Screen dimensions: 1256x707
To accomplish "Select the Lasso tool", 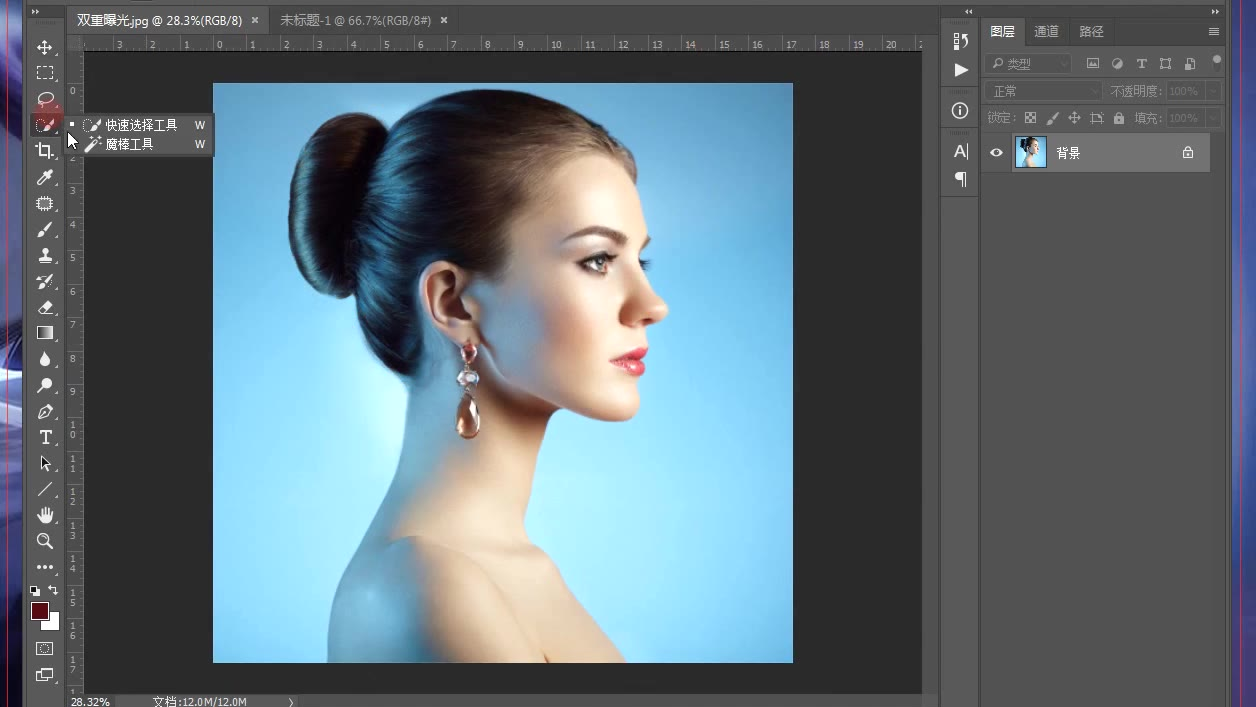I will click(x=45, y=99).
